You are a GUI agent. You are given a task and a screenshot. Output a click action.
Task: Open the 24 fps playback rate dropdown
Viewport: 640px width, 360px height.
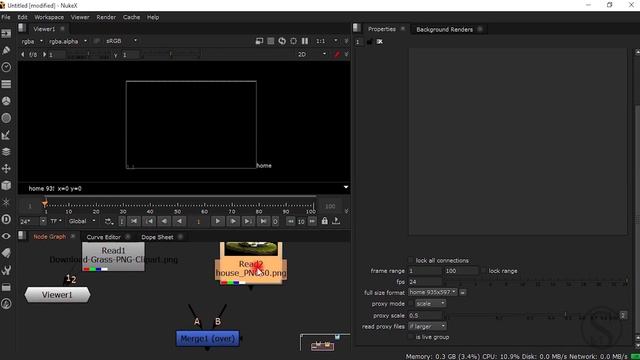point(43,221)
